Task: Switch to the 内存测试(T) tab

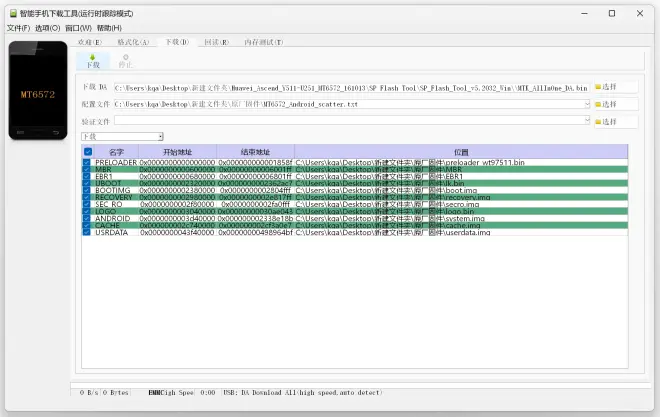Action: (x=264, y=42)
